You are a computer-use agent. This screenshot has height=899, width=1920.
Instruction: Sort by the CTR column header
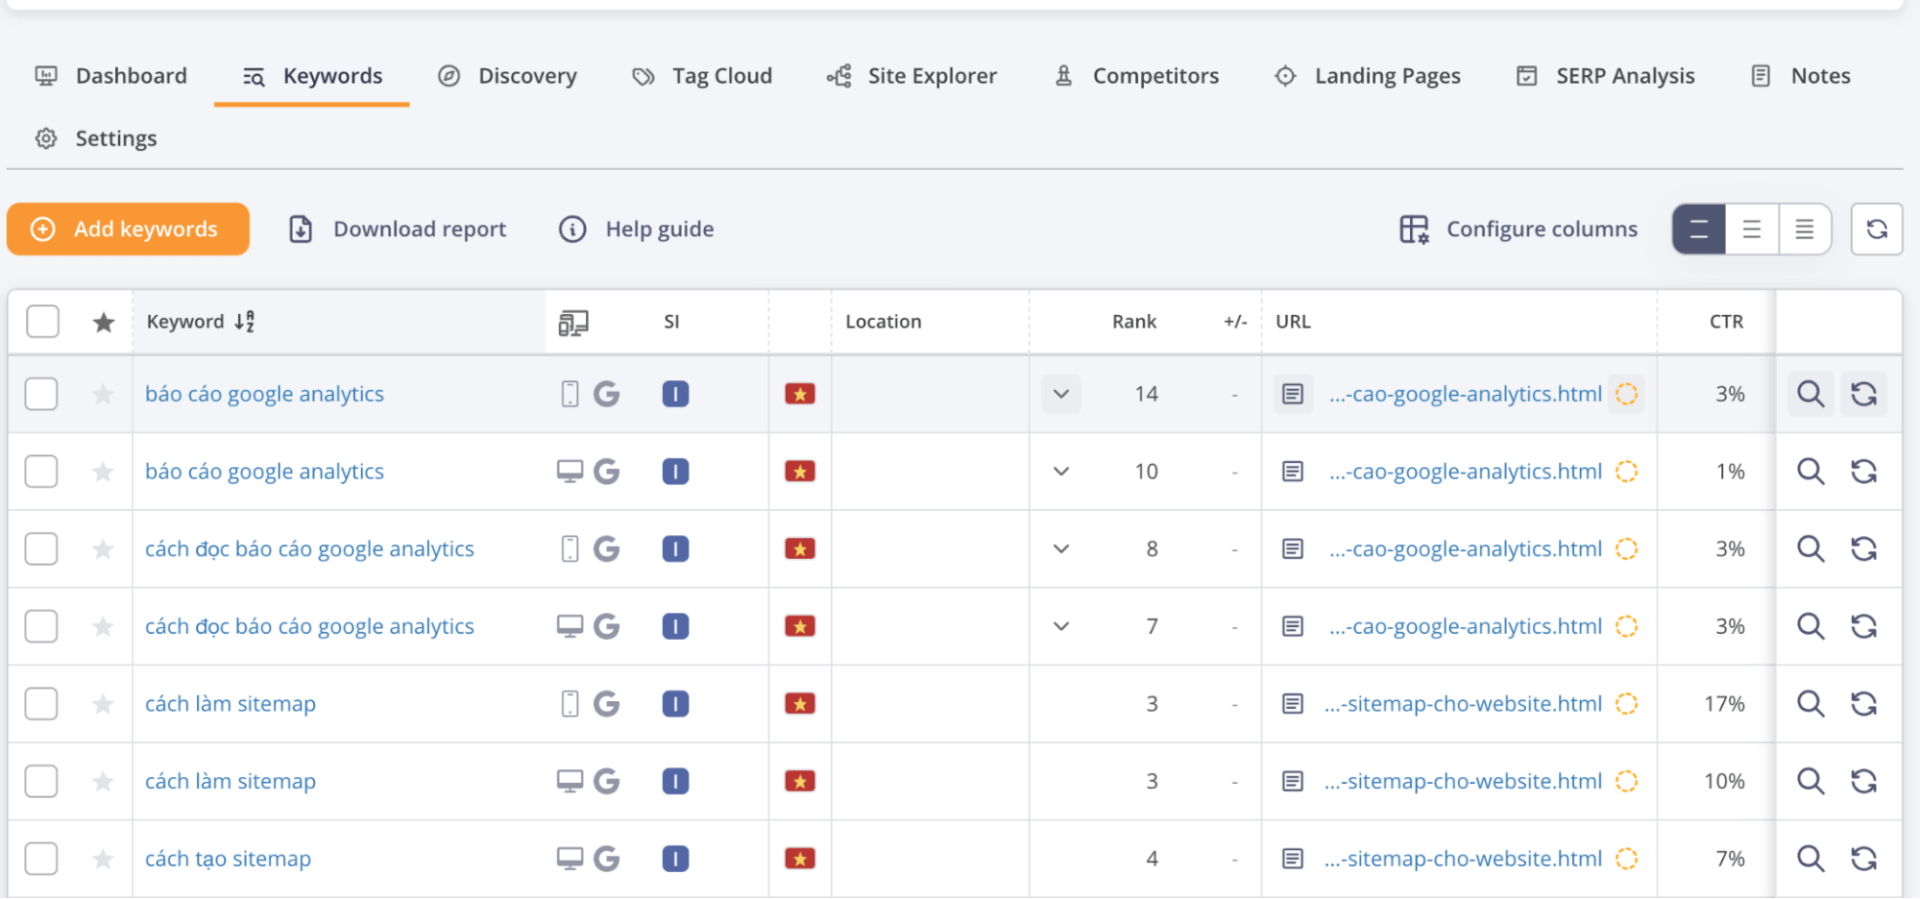[x=1726, y=322]
